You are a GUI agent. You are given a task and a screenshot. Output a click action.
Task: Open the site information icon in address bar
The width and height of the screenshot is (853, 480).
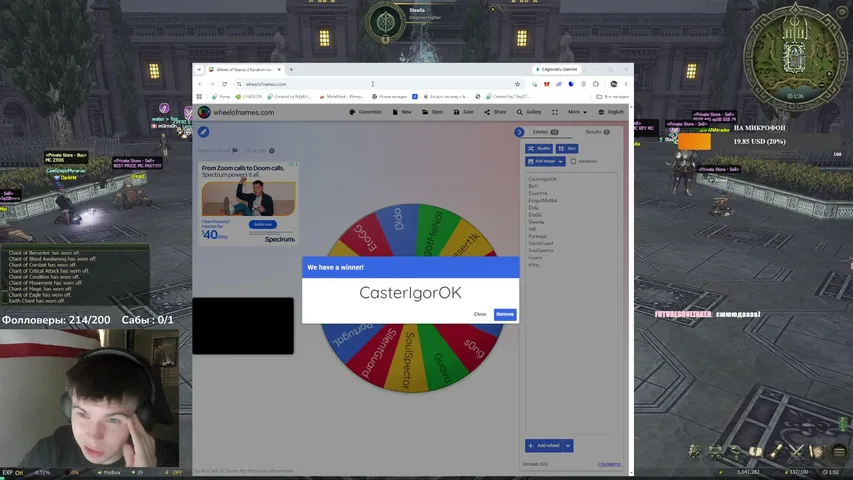pos(239,84)
